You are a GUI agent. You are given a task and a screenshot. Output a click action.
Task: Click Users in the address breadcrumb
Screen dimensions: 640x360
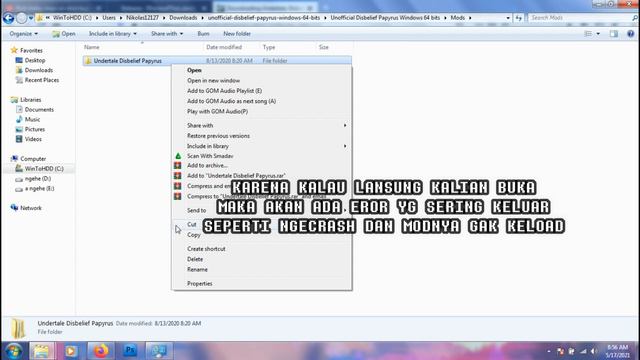pos(109,18)
